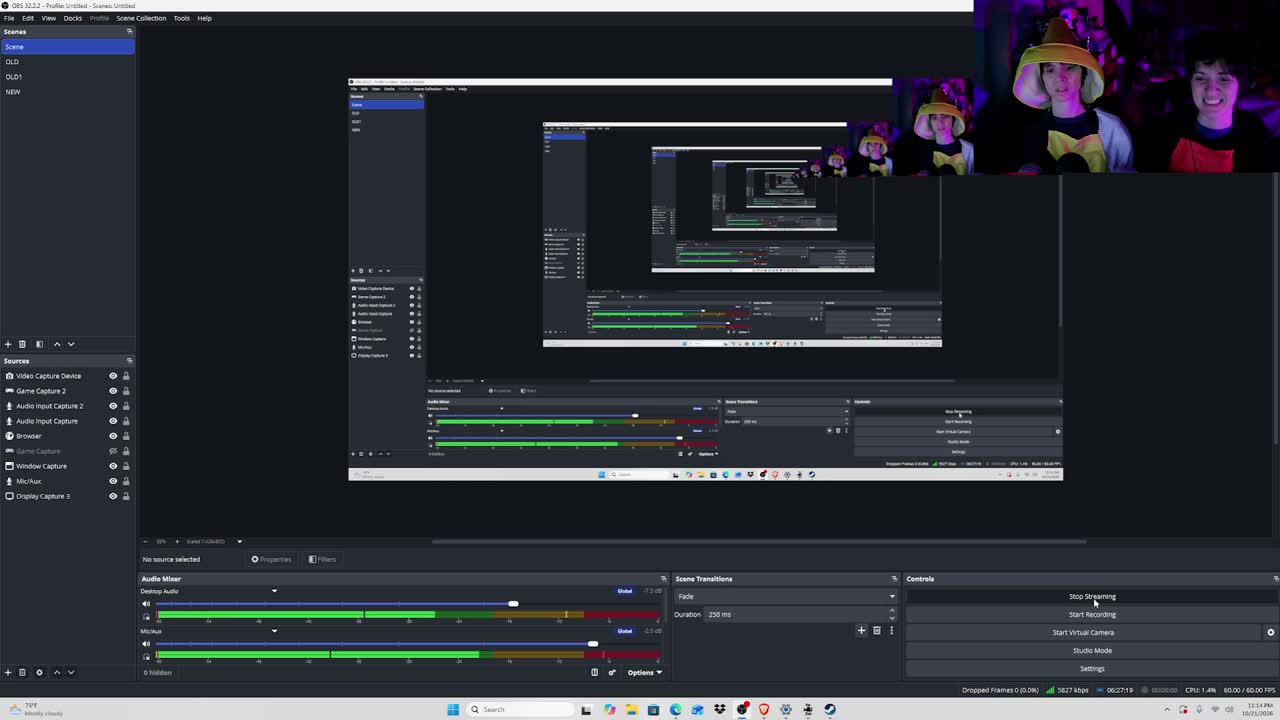Screen dimensions: 1280x720
Task: Open Windows Start menu
Action: point(453,709)
